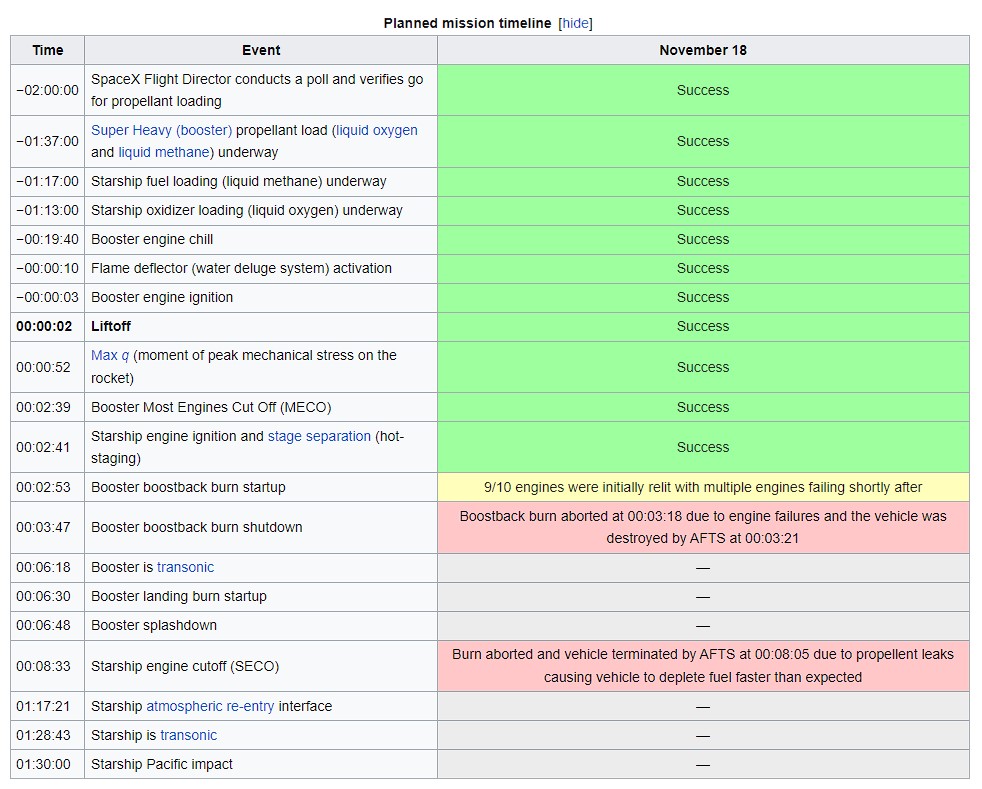Viewport: 982px width, 789px height.
Task: Follow the liquid oxygen link
Action: (376, 130)
